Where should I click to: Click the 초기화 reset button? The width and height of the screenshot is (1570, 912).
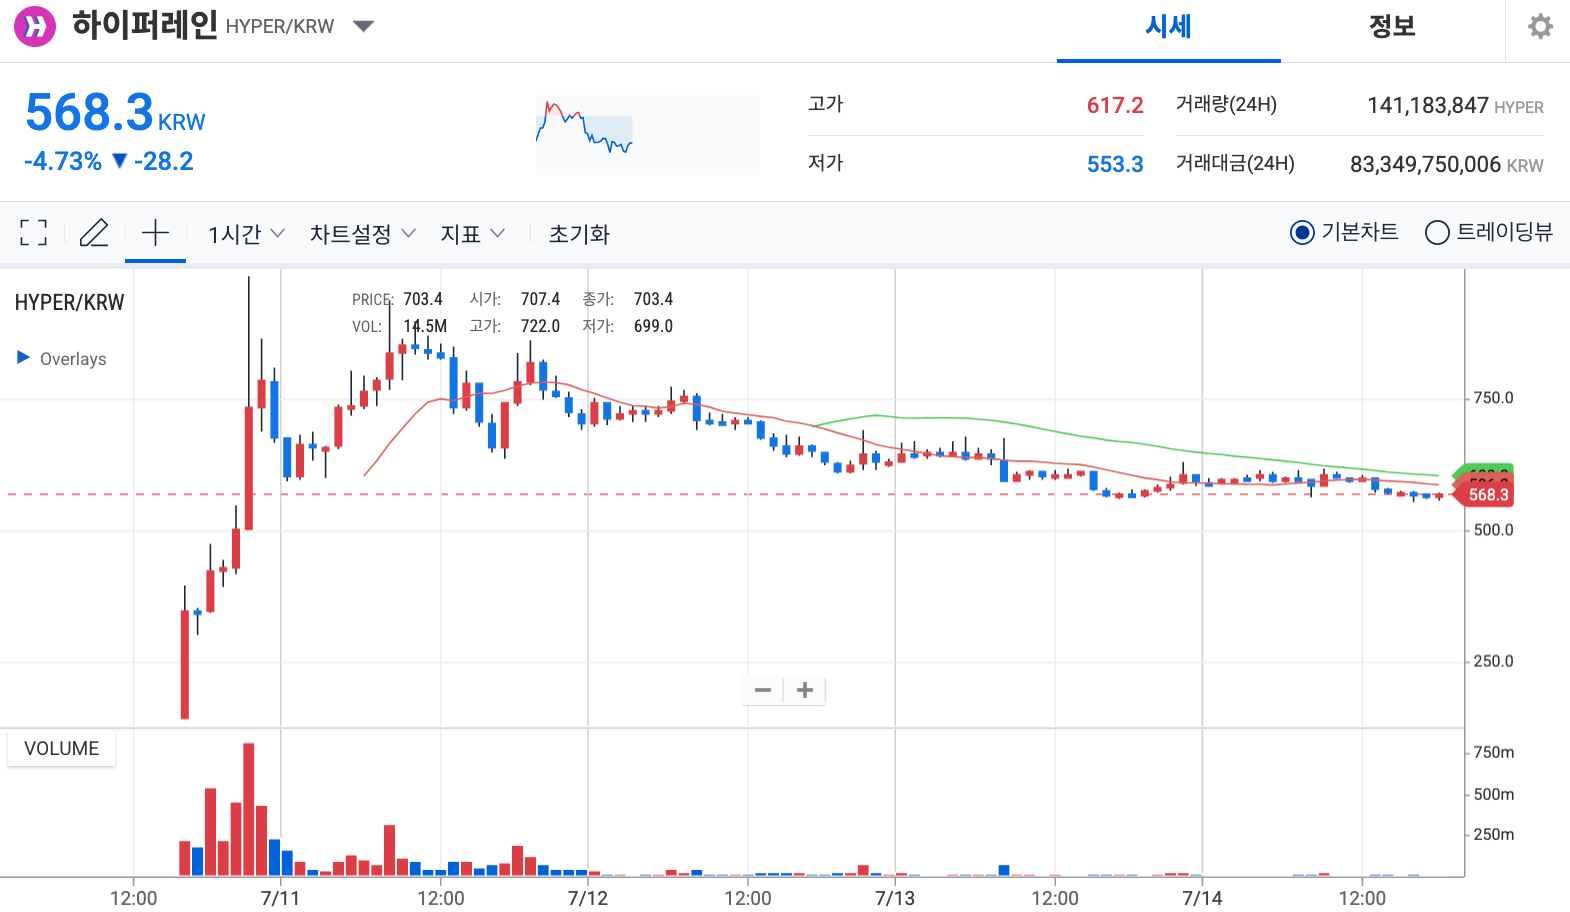click(579, 234)
